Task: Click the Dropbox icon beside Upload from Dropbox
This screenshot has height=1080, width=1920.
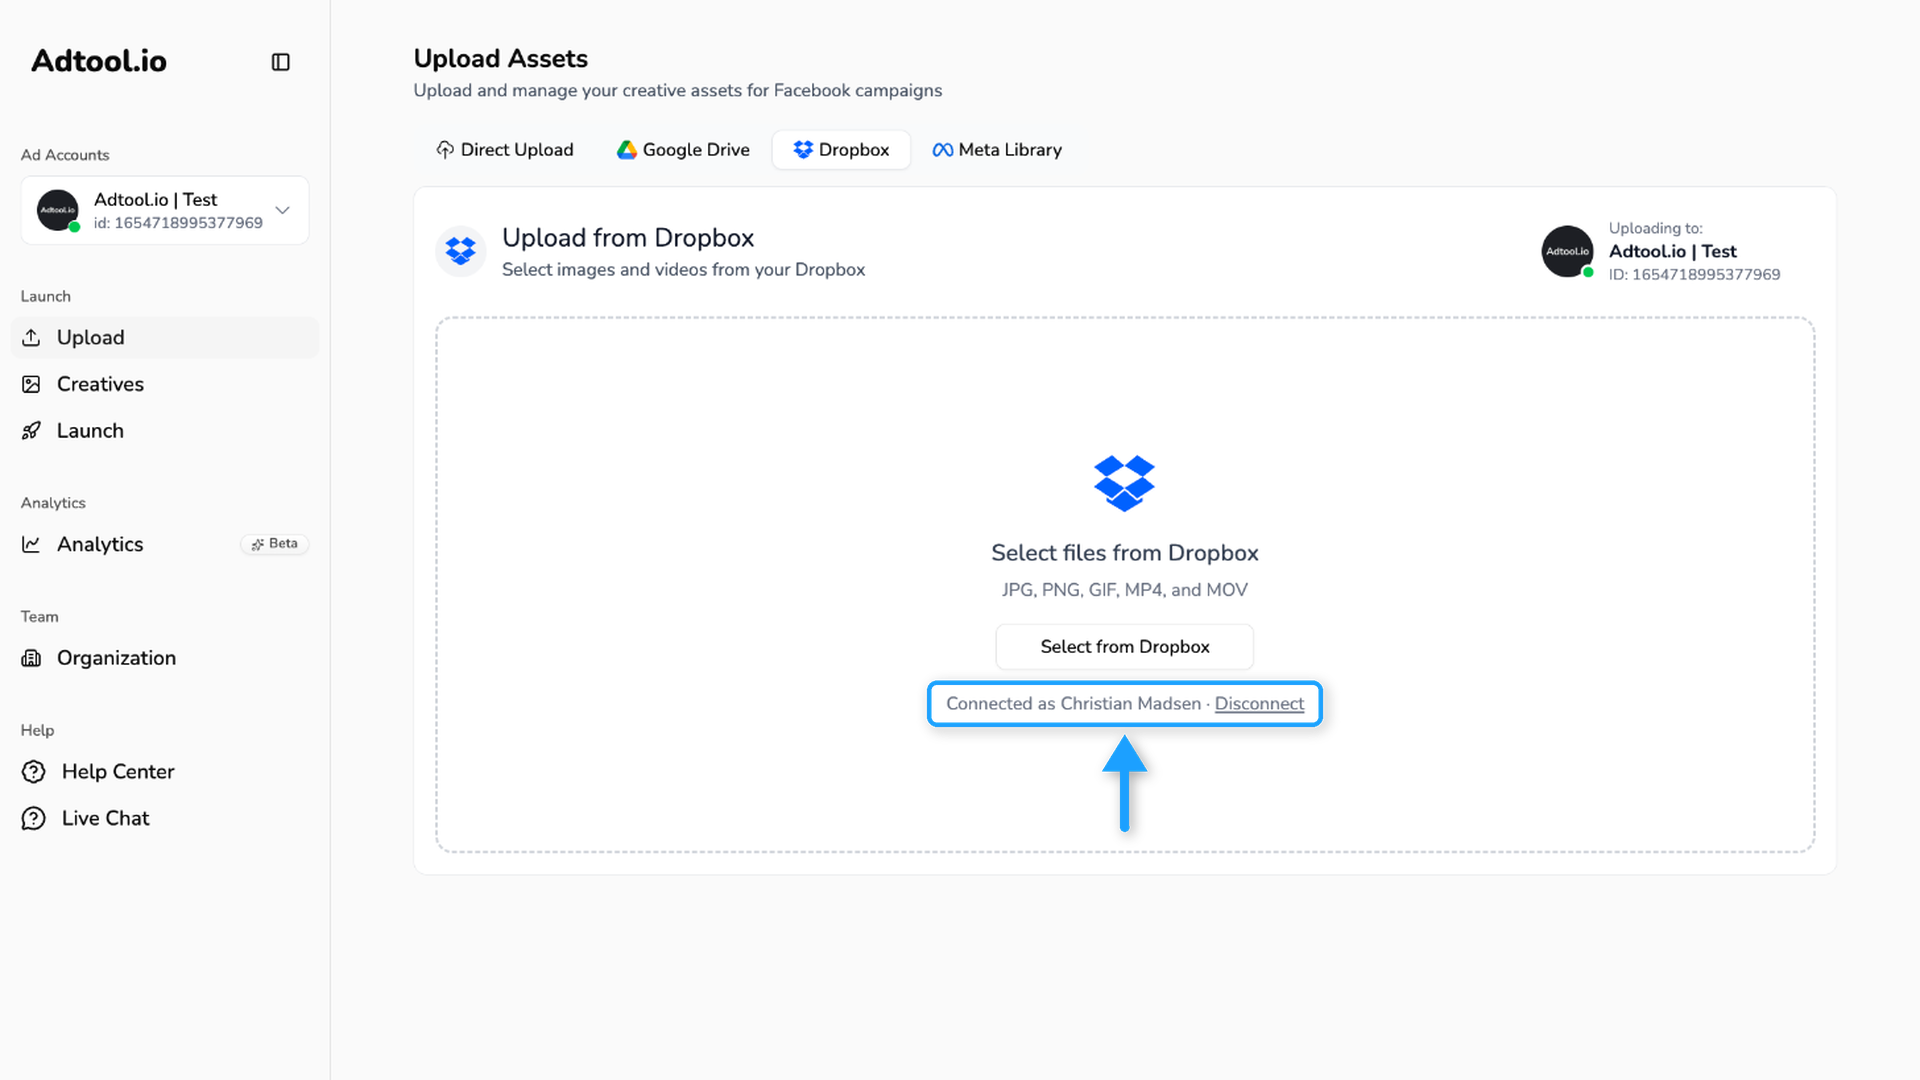Action: click(461, 251)
